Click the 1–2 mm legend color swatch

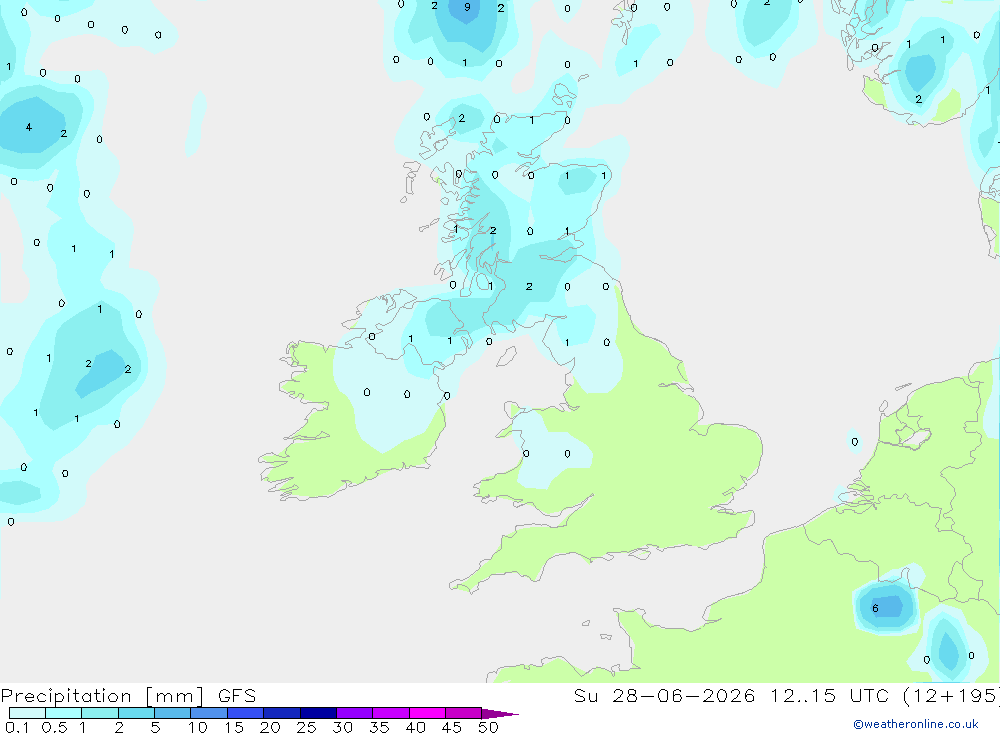coord(99,713)
